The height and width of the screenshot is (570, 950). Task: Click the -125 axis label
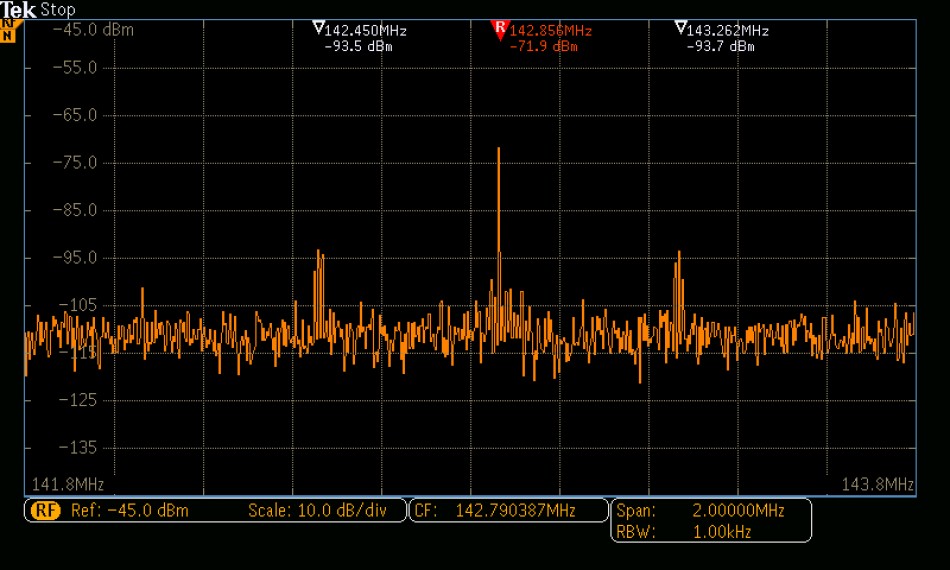point(78,400)
